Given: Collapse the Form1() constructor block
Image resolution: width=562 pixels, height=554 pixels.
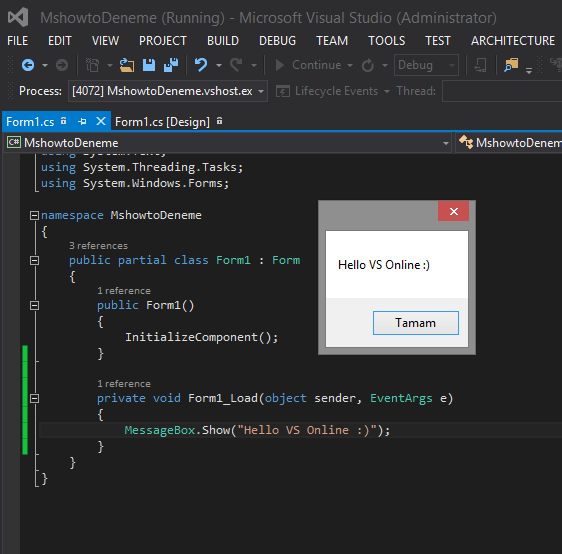Looking at the screenshot, I should tap(34, 305).
